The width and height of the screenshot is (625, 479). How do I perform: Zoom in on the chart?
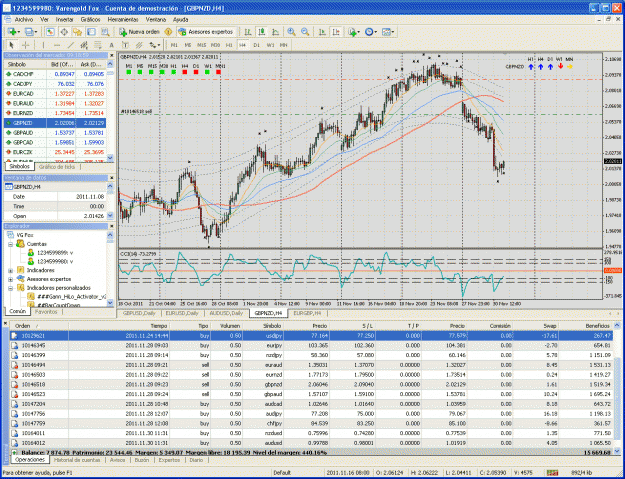click(291, 32)
